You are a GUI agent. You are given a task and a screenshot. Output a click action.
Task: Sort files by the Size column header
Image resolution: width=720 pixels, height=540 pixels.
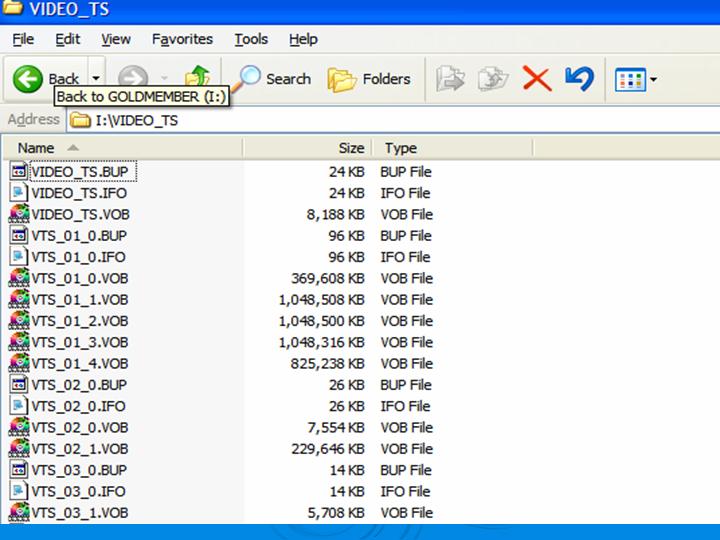[307, 148]
